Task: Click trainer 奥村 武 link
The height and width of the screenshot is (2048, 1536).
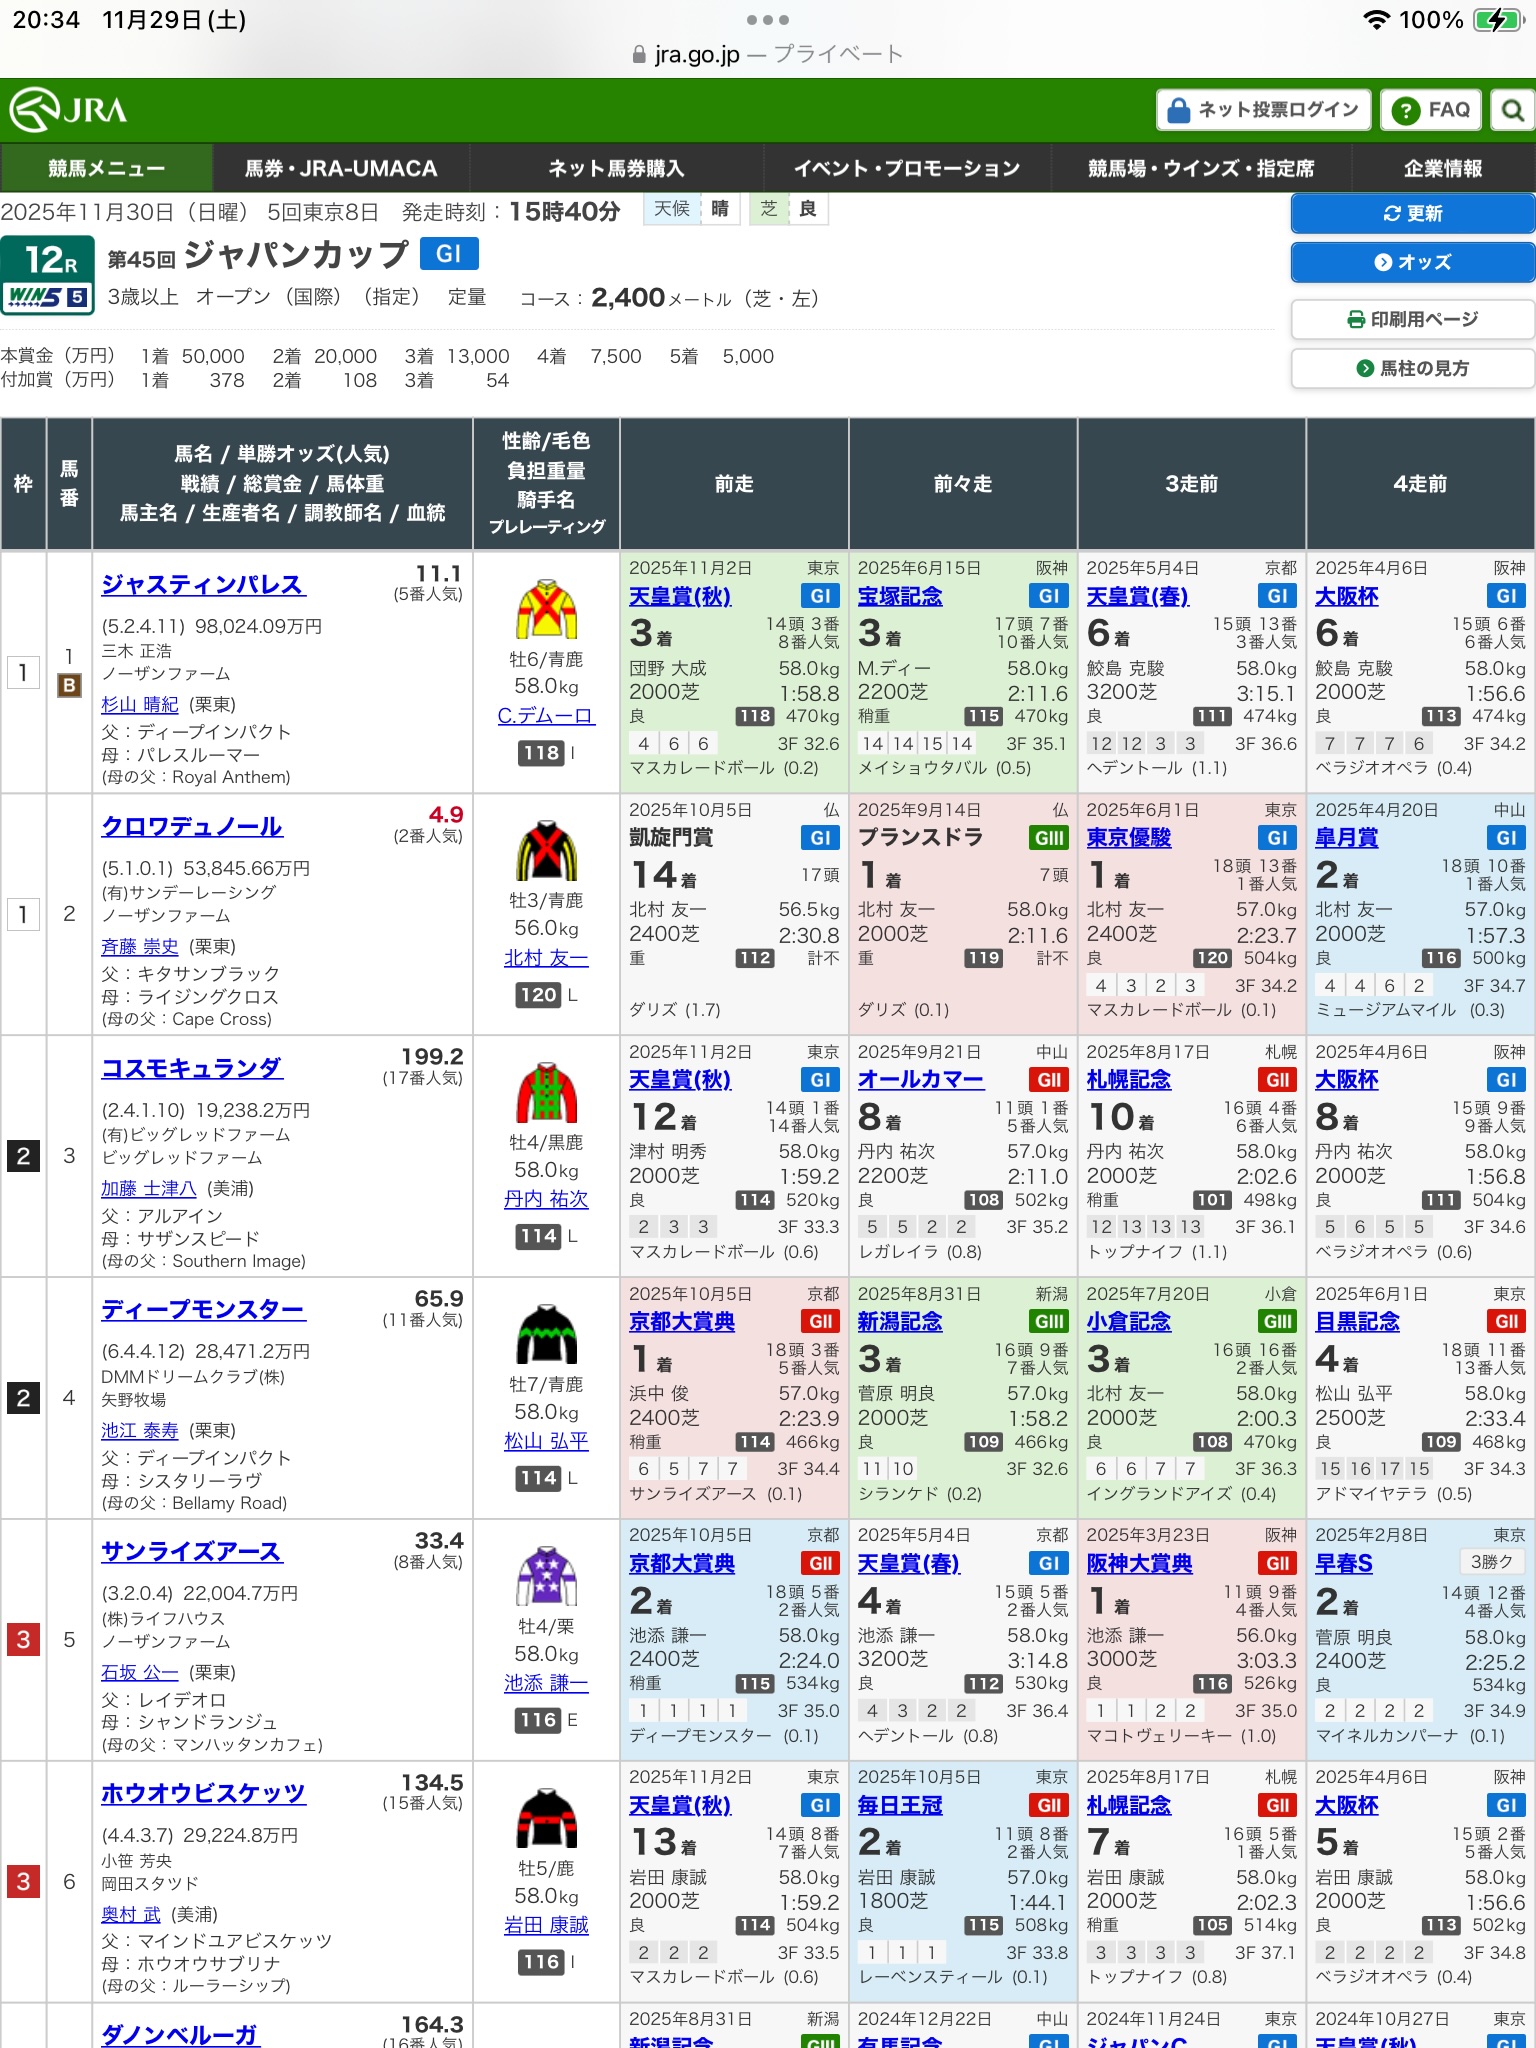Action: pyautogui.click(x=131, y=1914)
